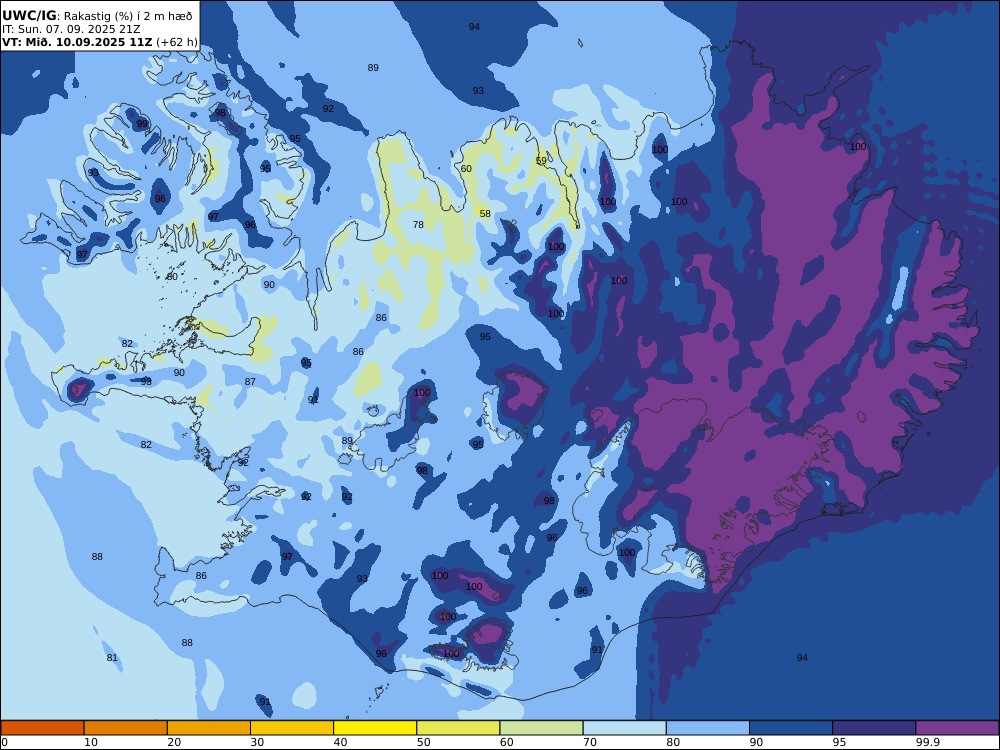The image size is (1000, 750).
Task: Click the '(+62 h)' forecast offset text
Action: point(177,42)
